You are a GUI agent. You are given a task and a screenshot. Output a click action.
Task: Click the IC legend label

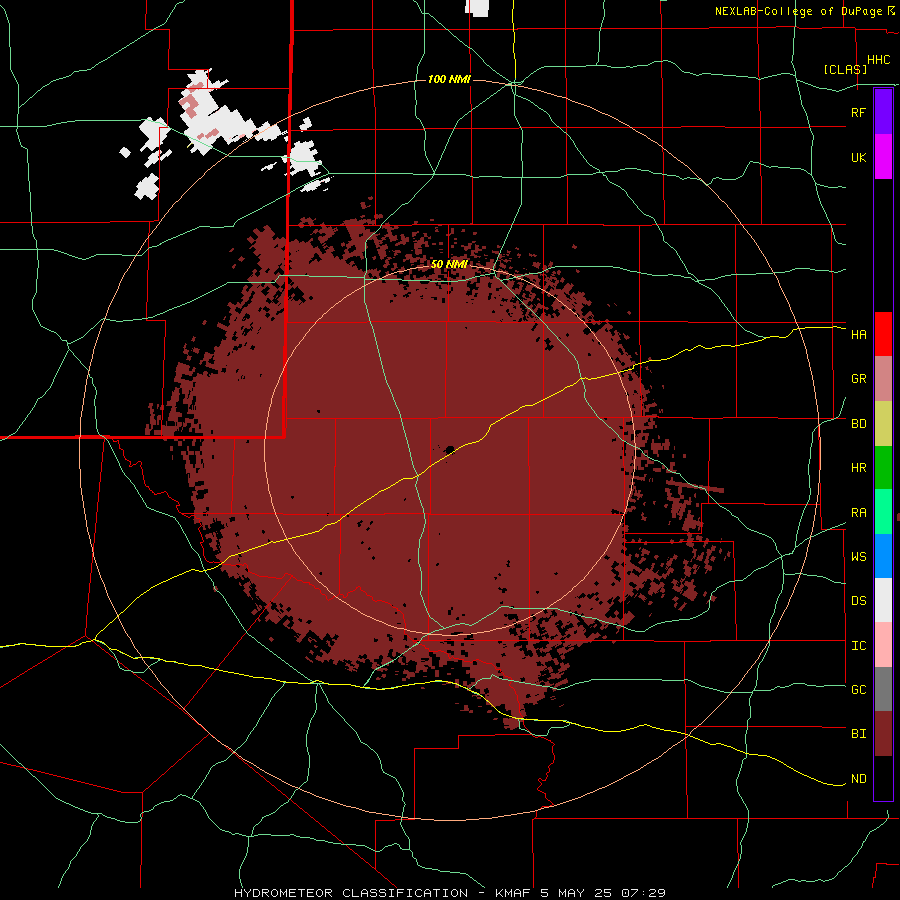858,646
